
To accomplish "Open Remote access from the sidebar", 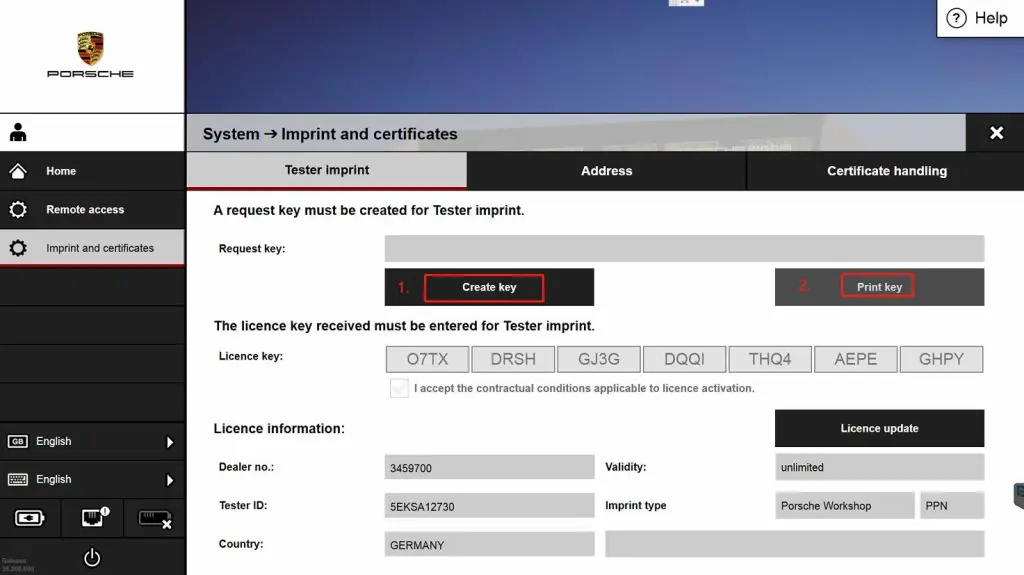I will 85,210.
